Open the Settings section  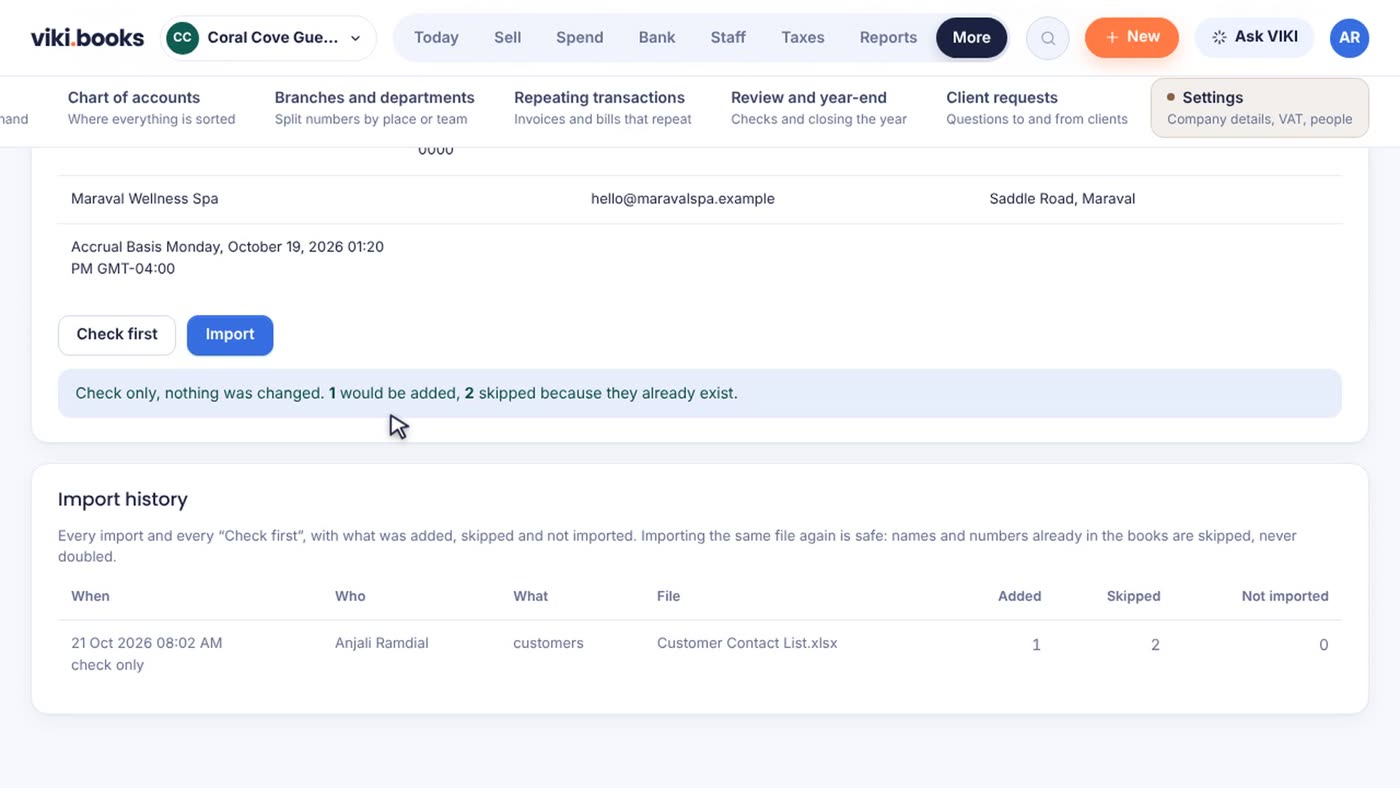coord(1259,108)
